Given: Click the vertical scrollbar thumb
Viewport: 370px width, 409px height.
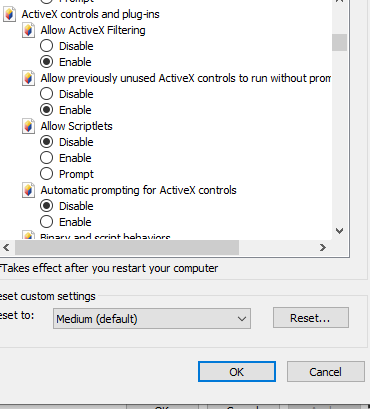Looking at the screenshot, I should click(x=340, y=42).
